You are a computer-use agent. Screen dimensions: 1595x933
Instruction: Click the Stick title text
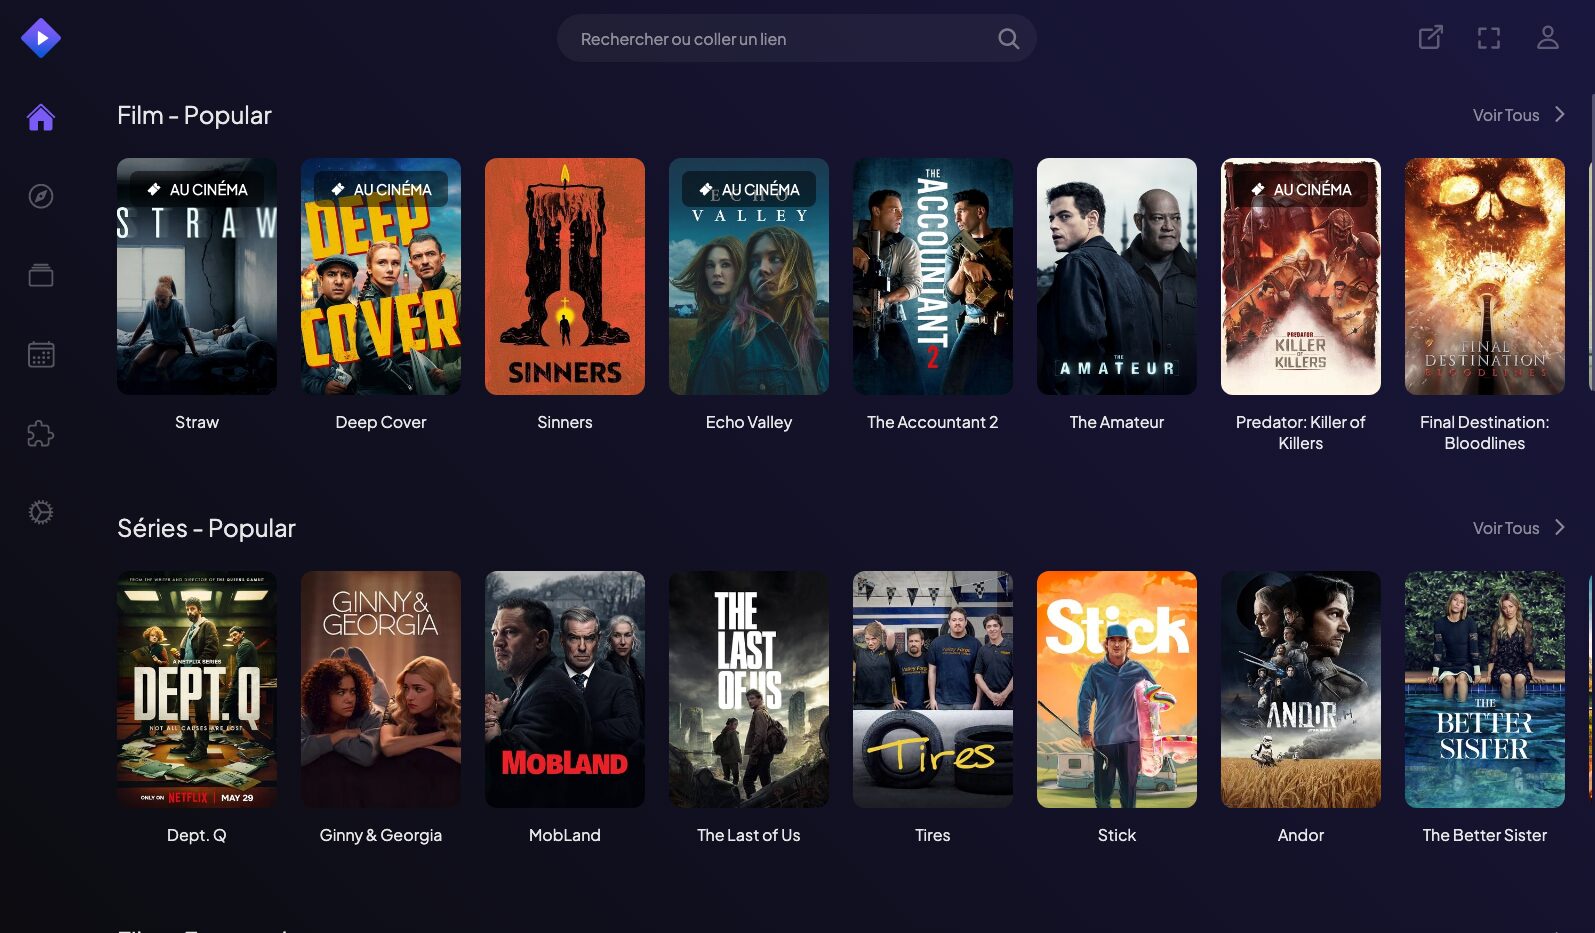pos(1117,835)
